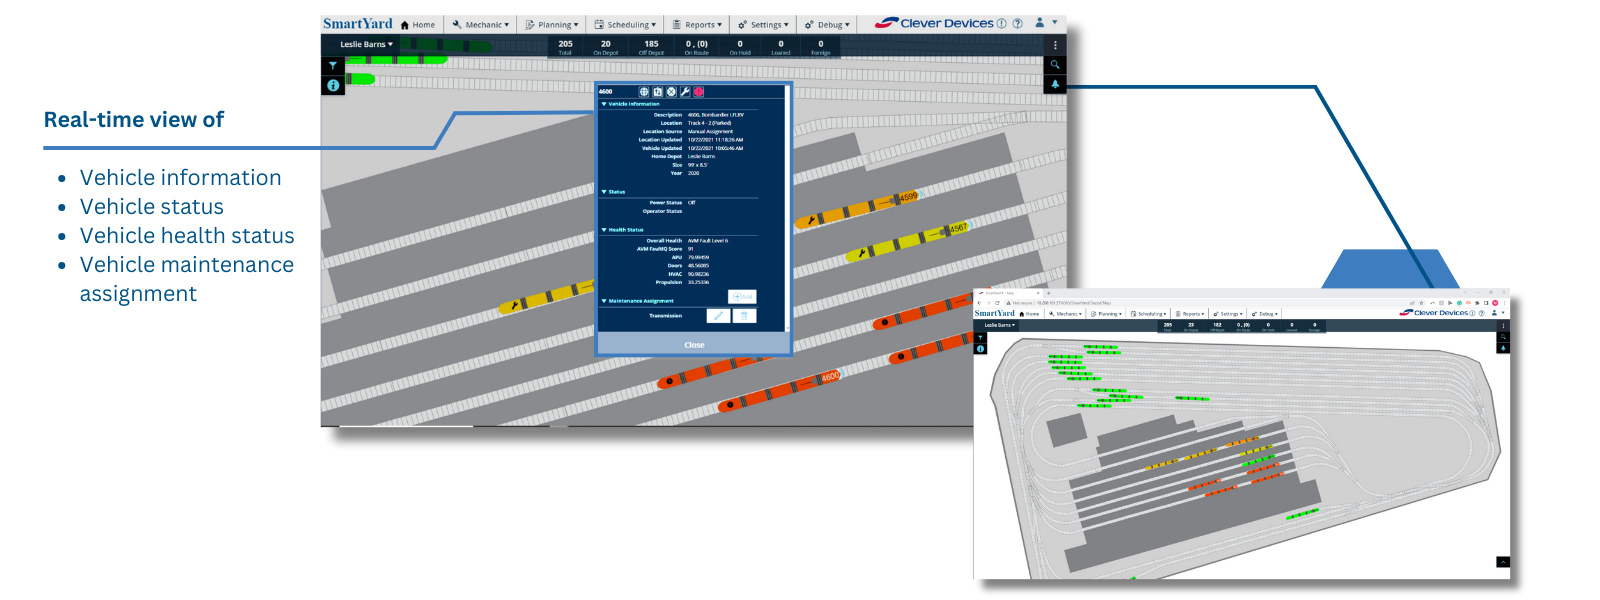Open the Mechanic dropdown menu in the main window

(x=481, y=25)
